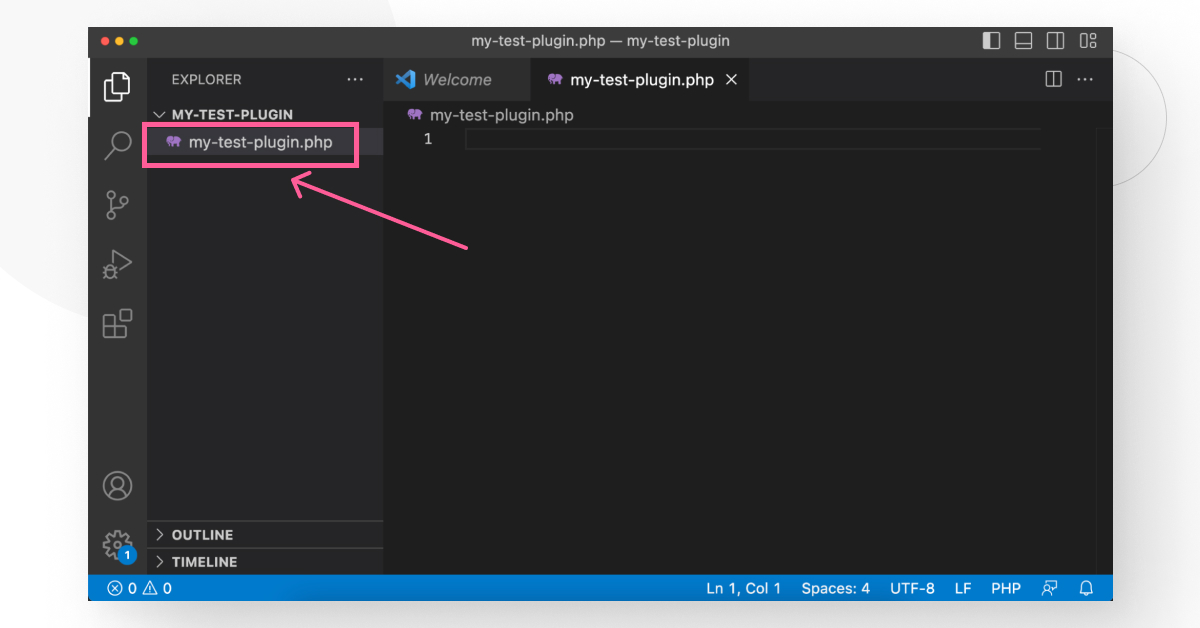Open the Extensions view
Image resolution: width=1200 pixels, height=628 pixels.
click(117, 324)
